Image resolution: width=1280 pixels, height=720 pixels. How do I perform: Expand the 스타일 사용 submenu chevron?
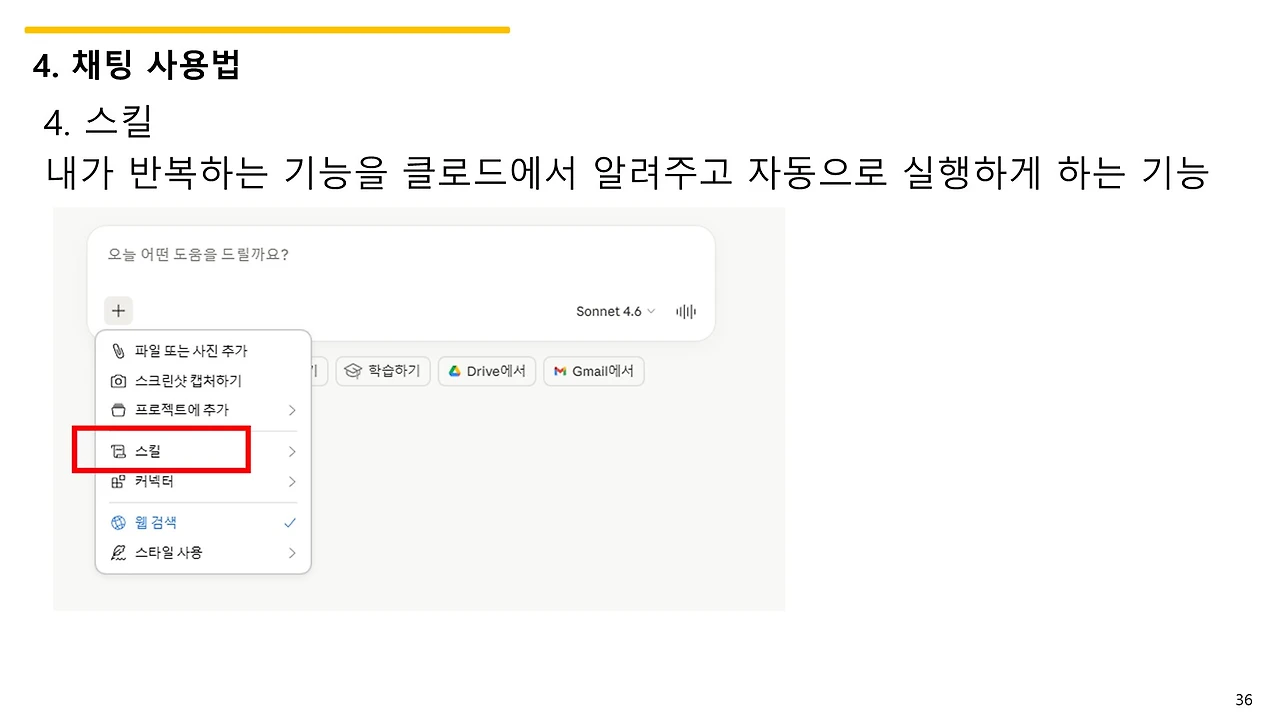[x=292, y=553]
